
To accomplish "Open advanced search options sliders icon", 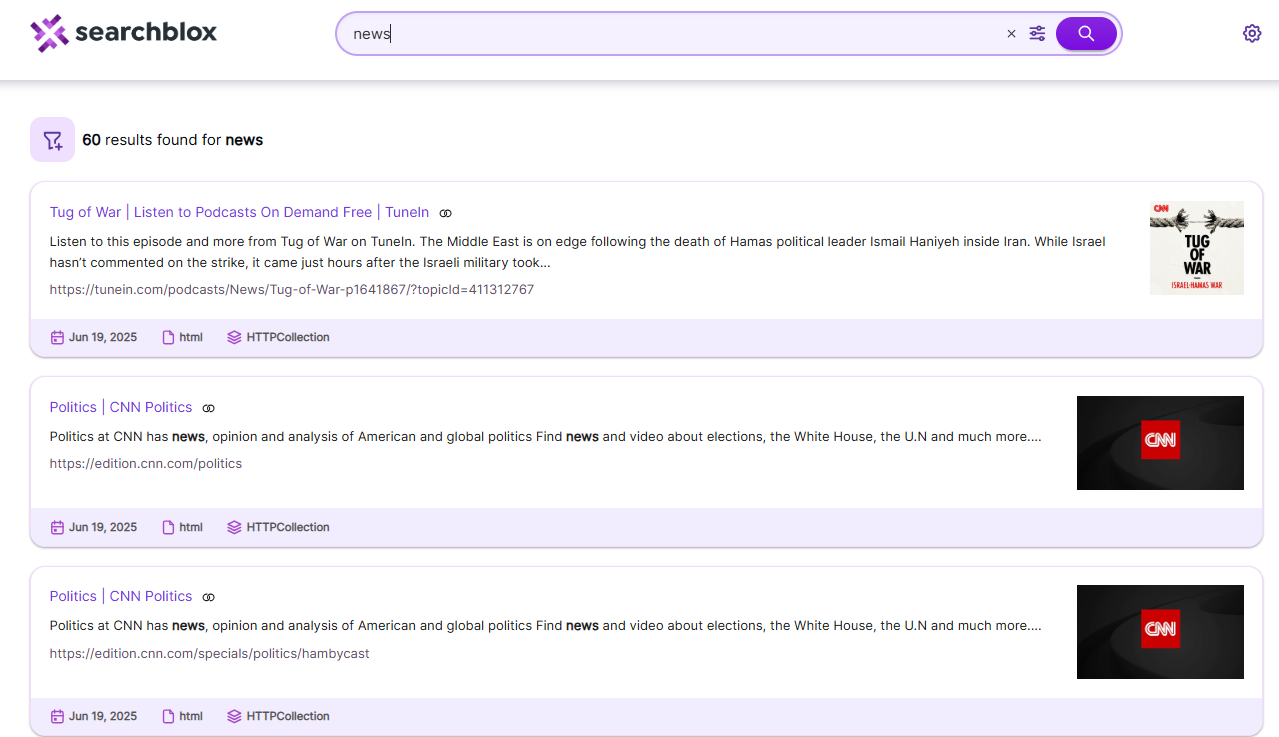I will (x=1037, y=34).
